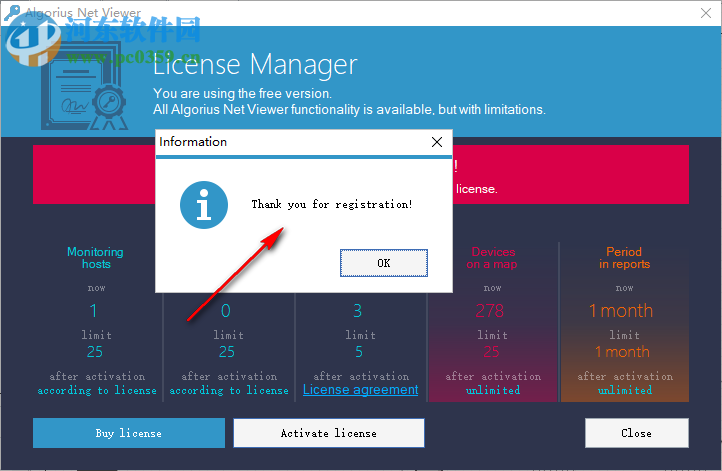722x471 pixels.
Task: Click OK in the Information dialog
Action: coord(384,263)
